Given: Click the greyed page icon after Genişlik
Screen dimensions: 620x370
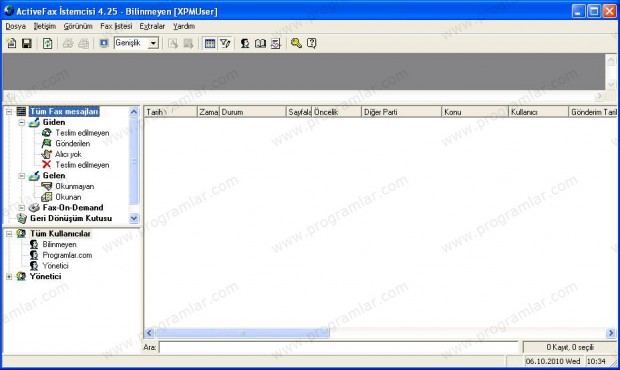Looking at the screenshot, I should coord(173,43).
